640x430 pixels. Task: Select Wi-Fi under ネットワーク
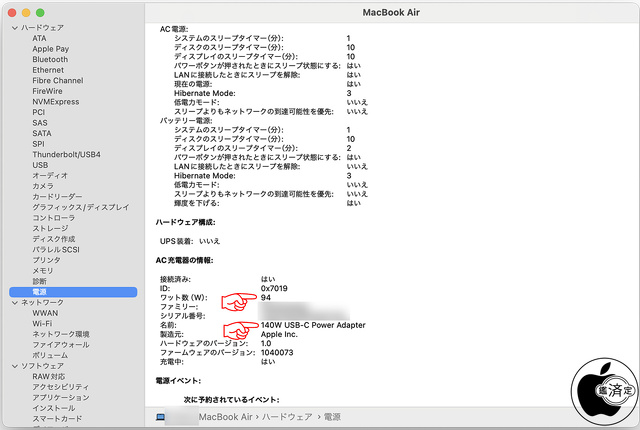[x=42, y=324]
